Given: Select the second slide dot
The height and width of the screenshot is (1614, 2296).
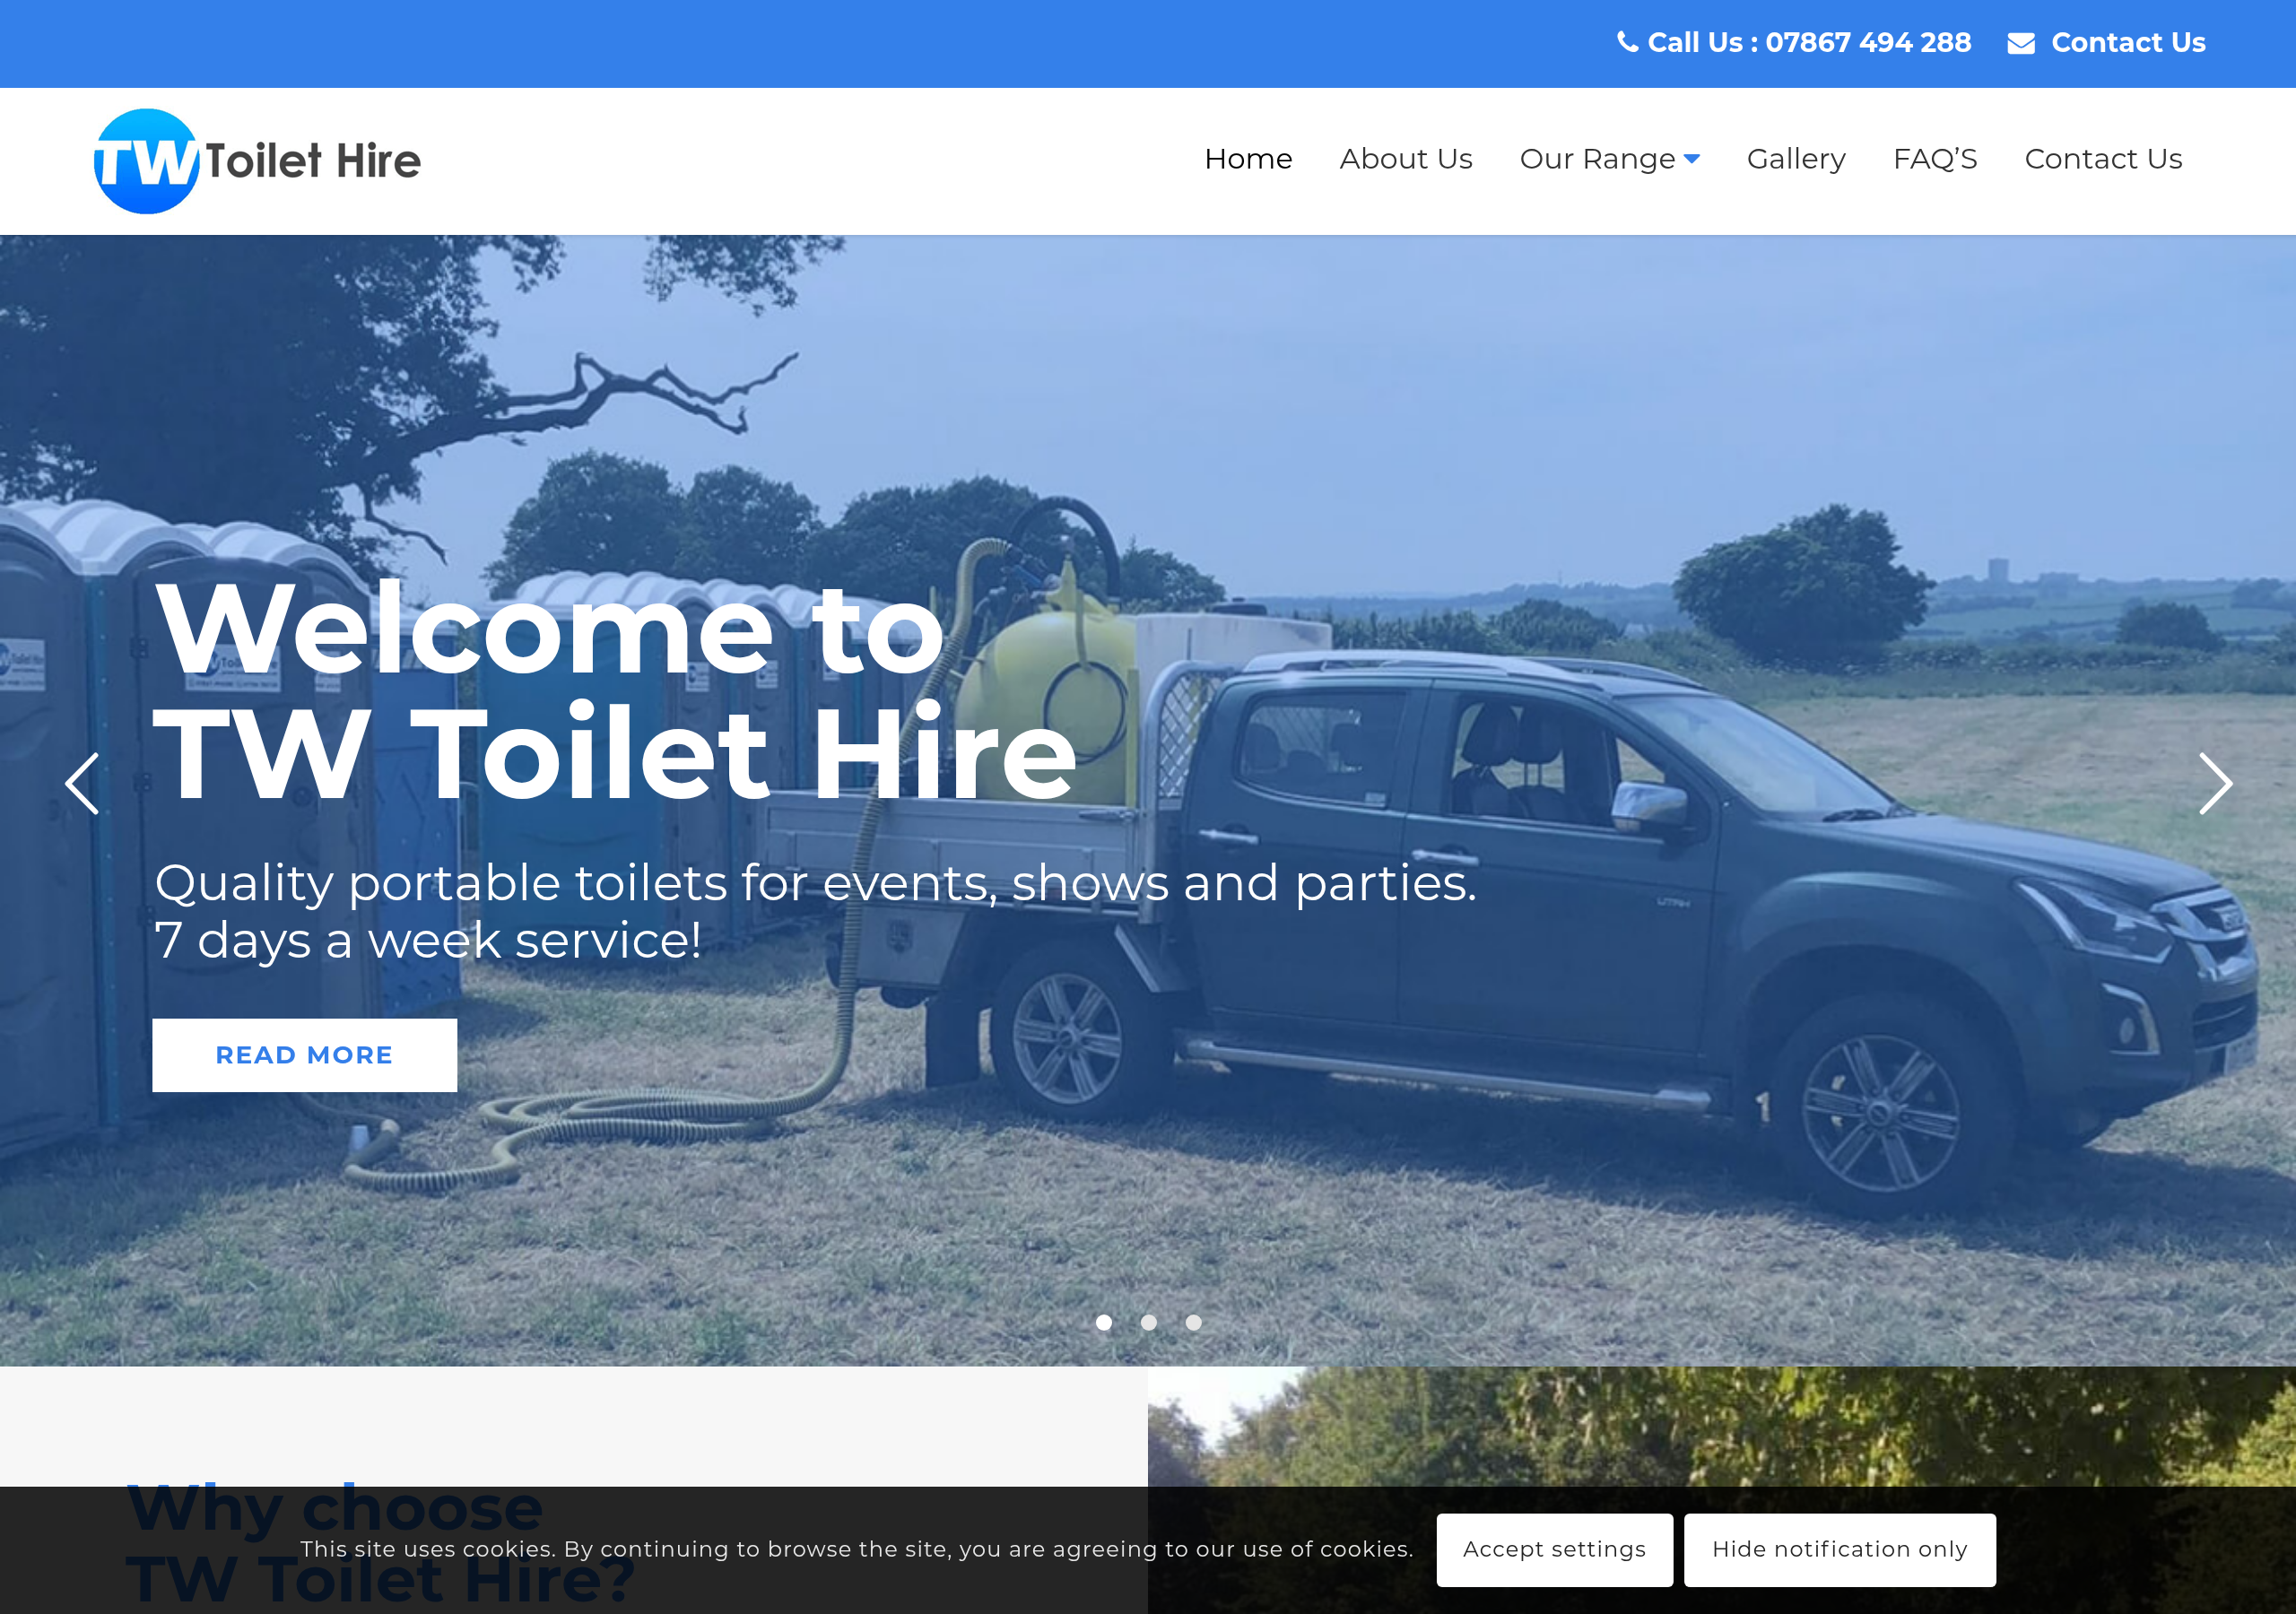Looking at the screenshot, I should (x=1148, y=1322).
